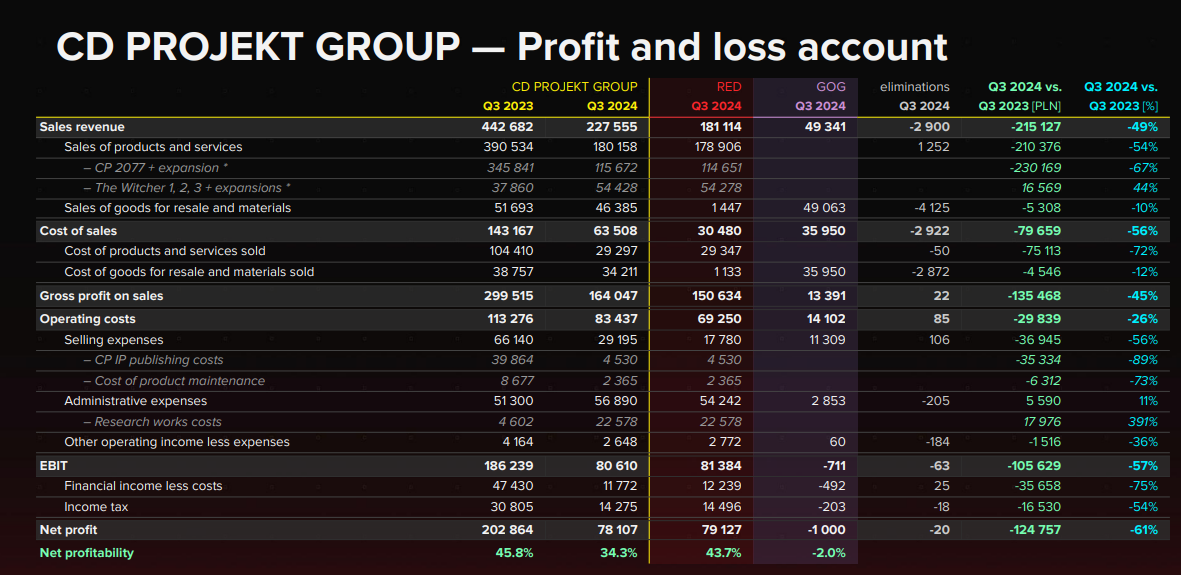Click the GOG column header
This screenshot has width=1181, height=575.
click(x=830, y=87)
